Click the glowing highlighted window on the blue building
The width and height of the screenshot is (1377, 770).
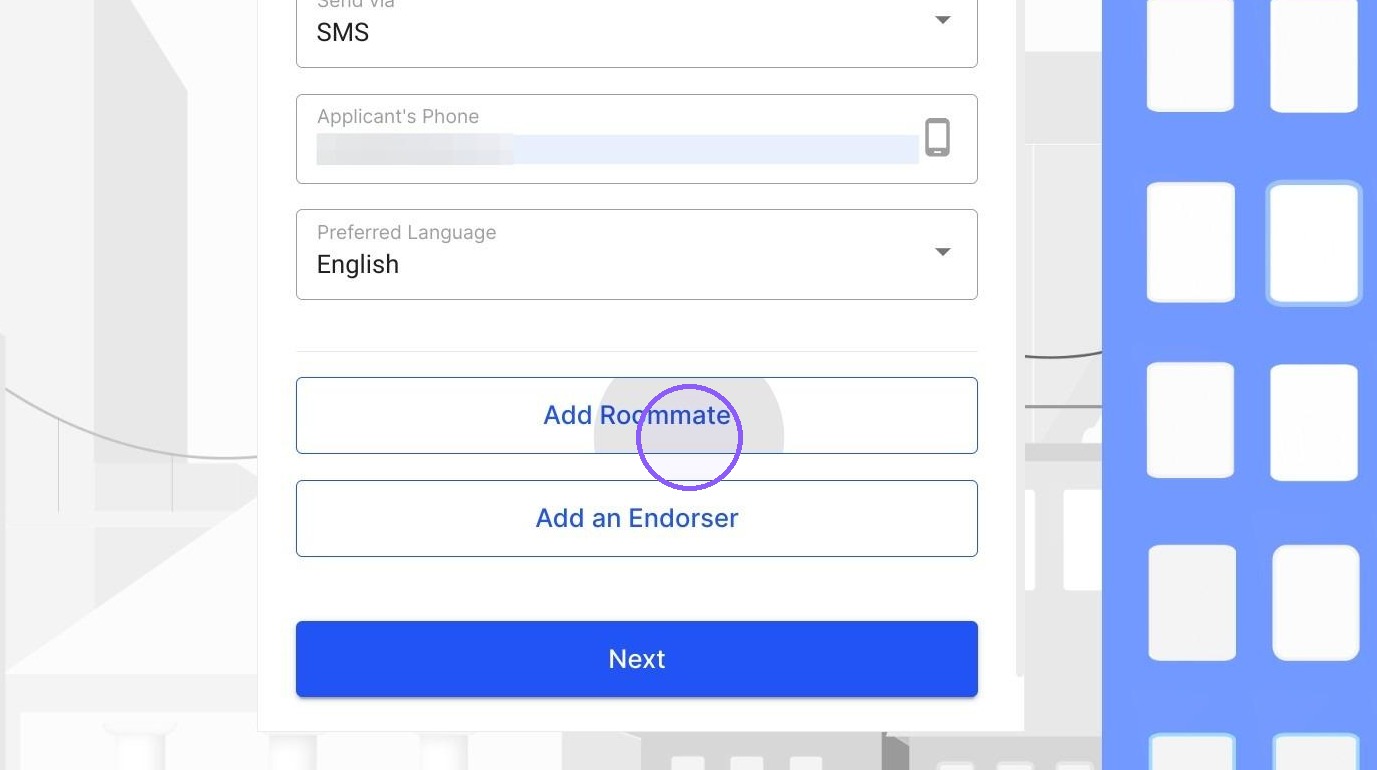click(1314, 243)
